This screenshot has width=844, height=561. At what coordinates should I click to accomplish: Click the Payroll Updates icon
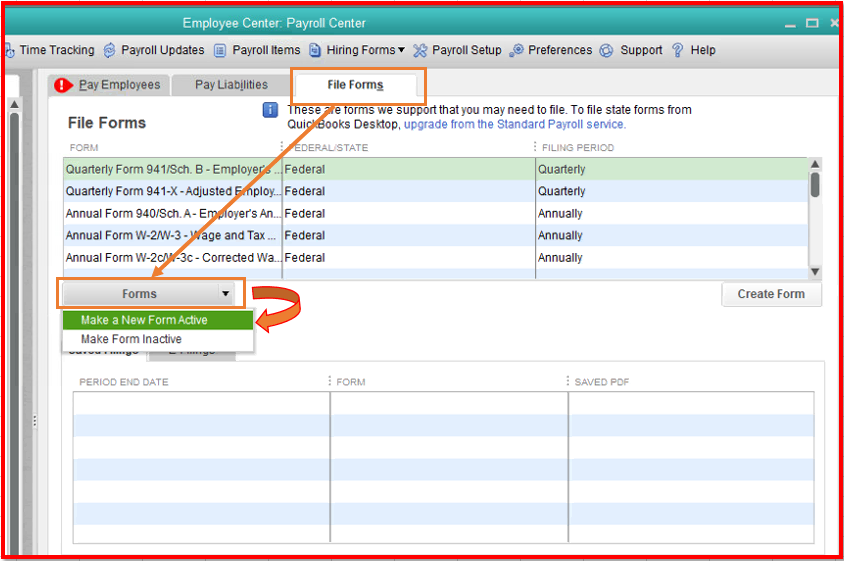pos(109,50)
